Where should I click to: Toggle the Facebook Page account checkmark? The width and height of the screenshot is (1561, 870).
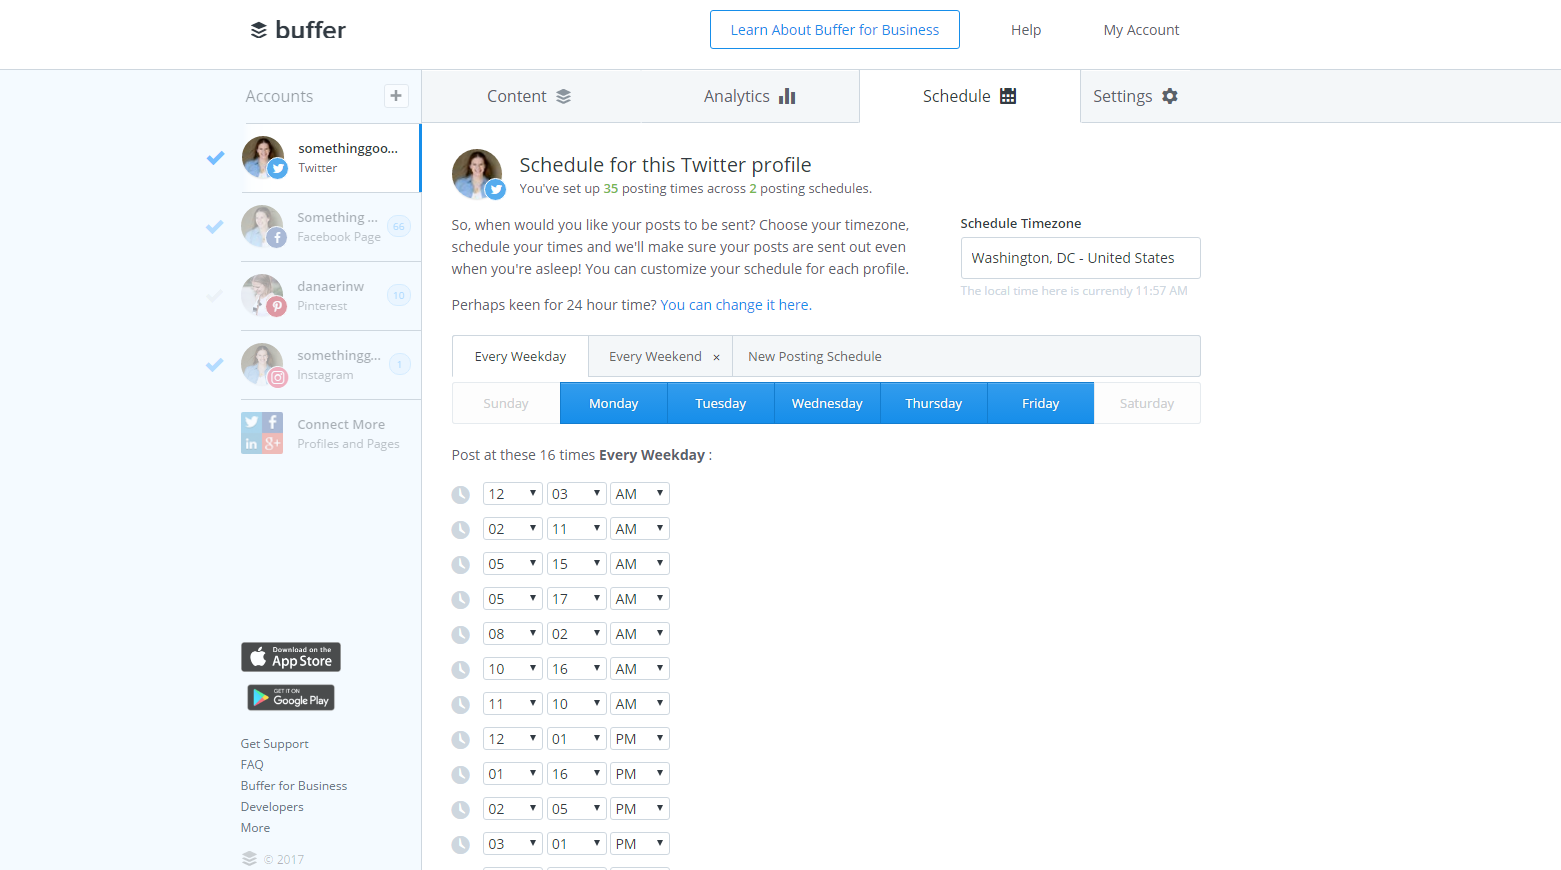[215, 226]
